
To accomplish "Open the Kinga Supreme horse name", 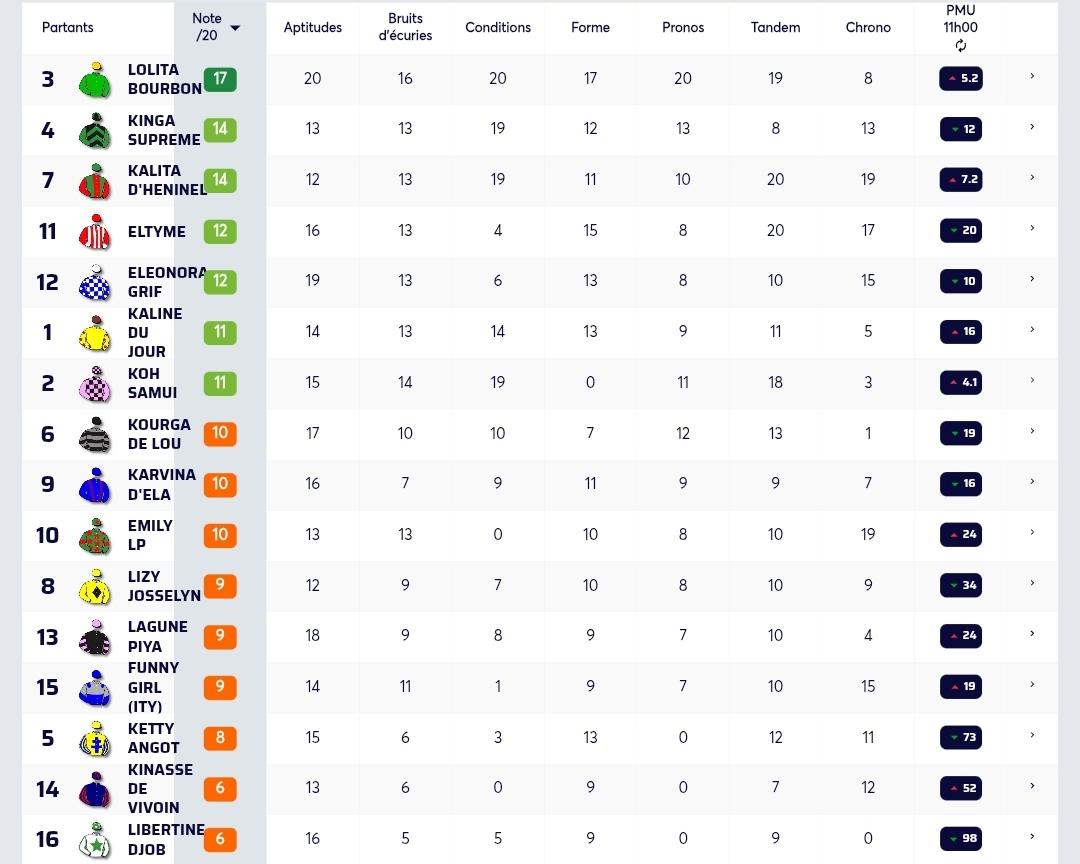I will click(x=164, y=130).
